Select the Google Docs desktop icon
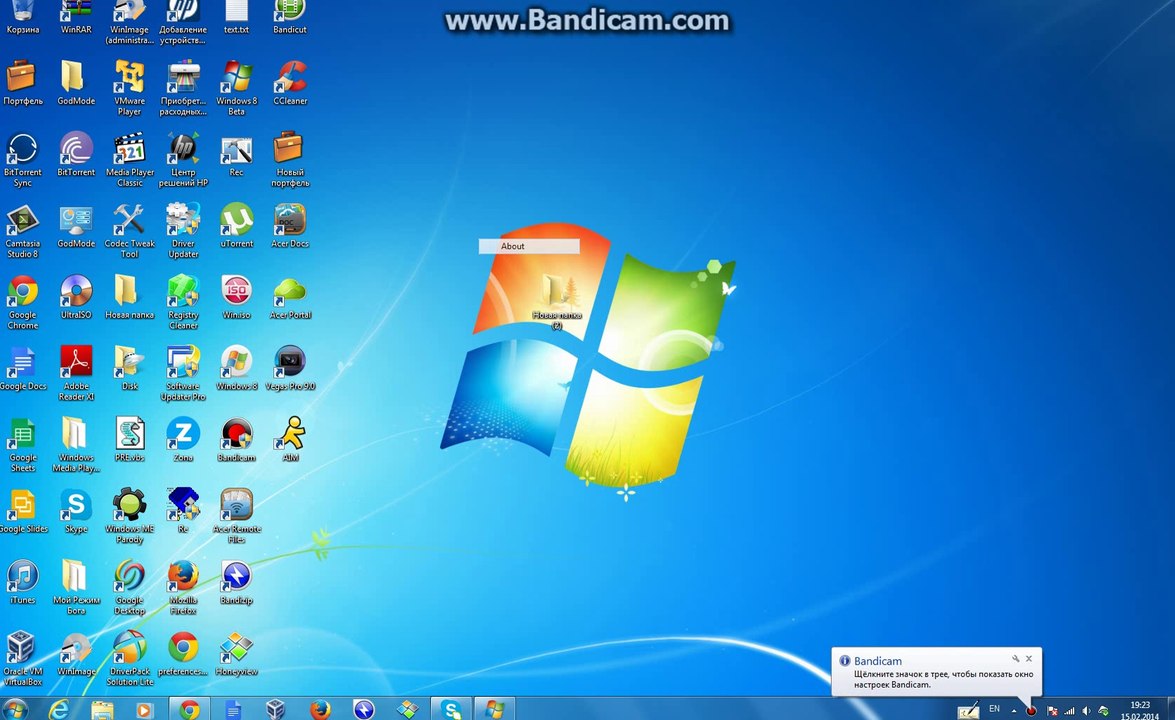Viewport: 1175px width, 720px height. pyautogui.click(x=22, y=368)
